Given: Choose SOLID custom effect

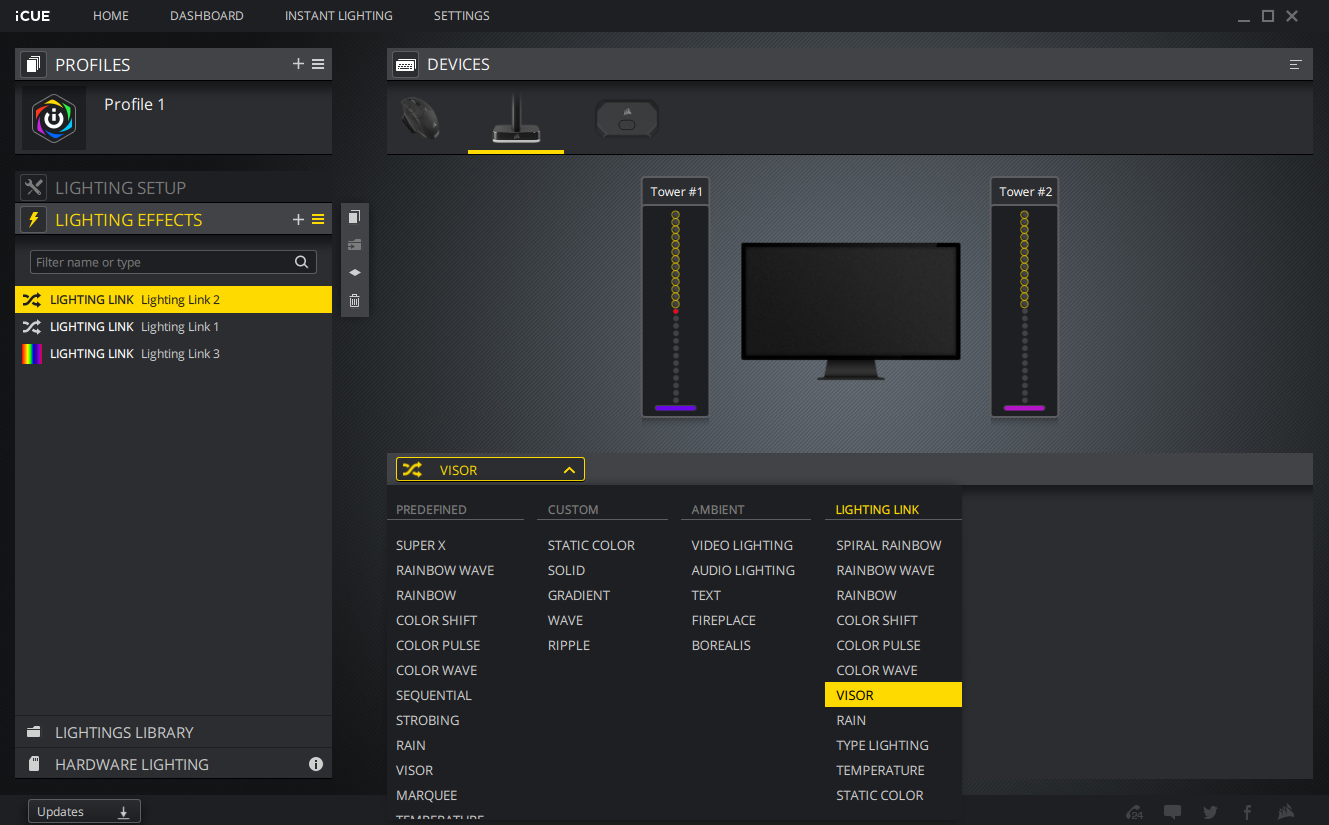Looking at the screenshot, I should pos(566,570).
